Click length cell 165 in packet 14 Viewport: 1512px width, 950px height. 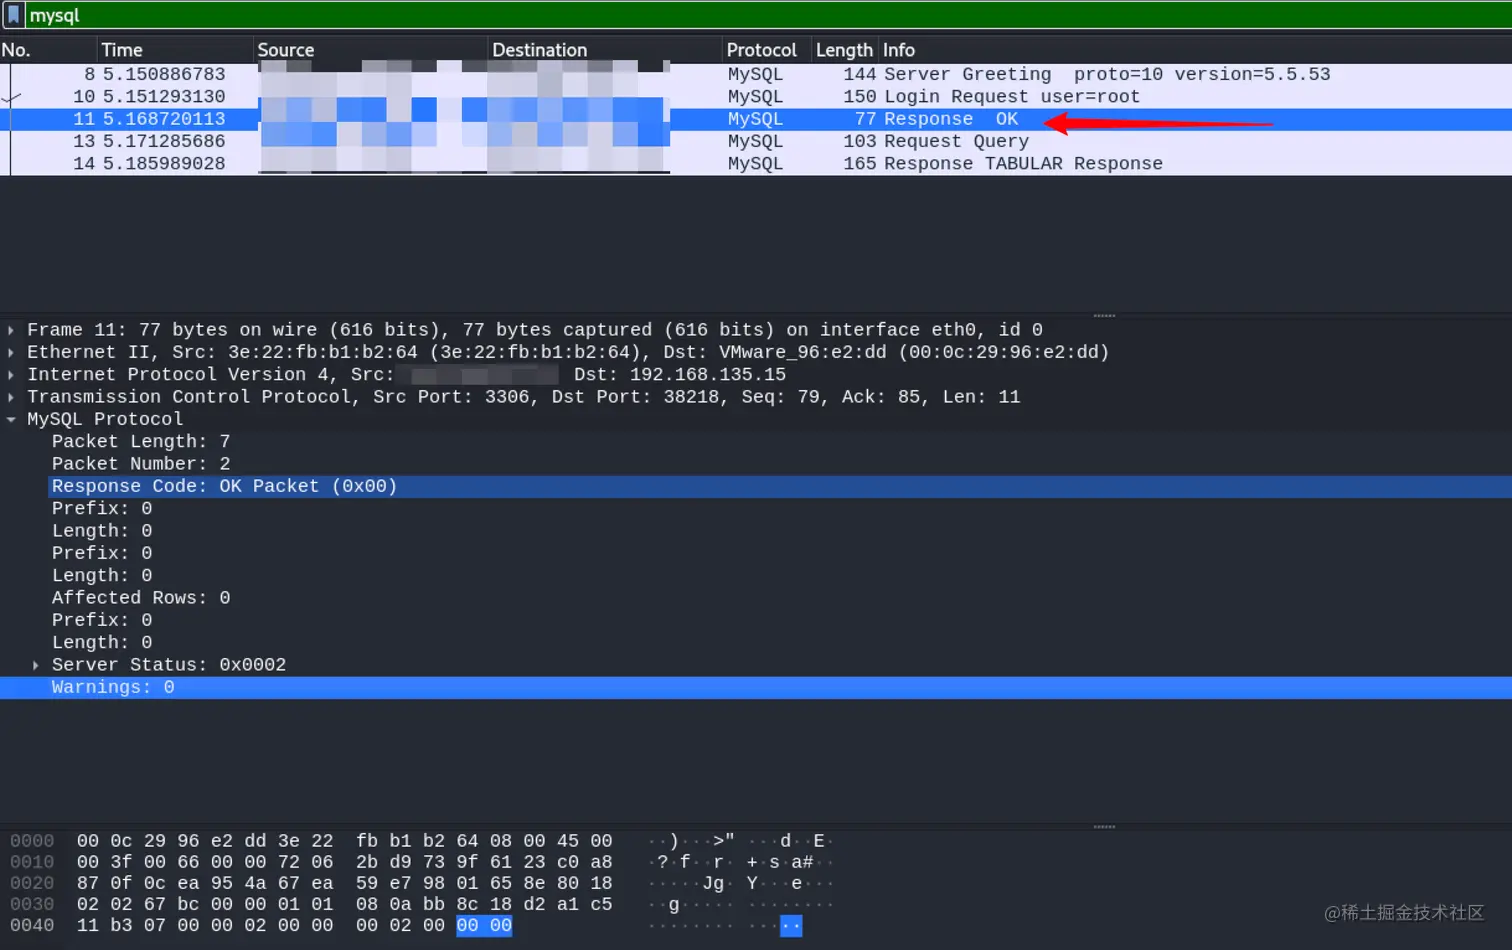pos(859,164)
